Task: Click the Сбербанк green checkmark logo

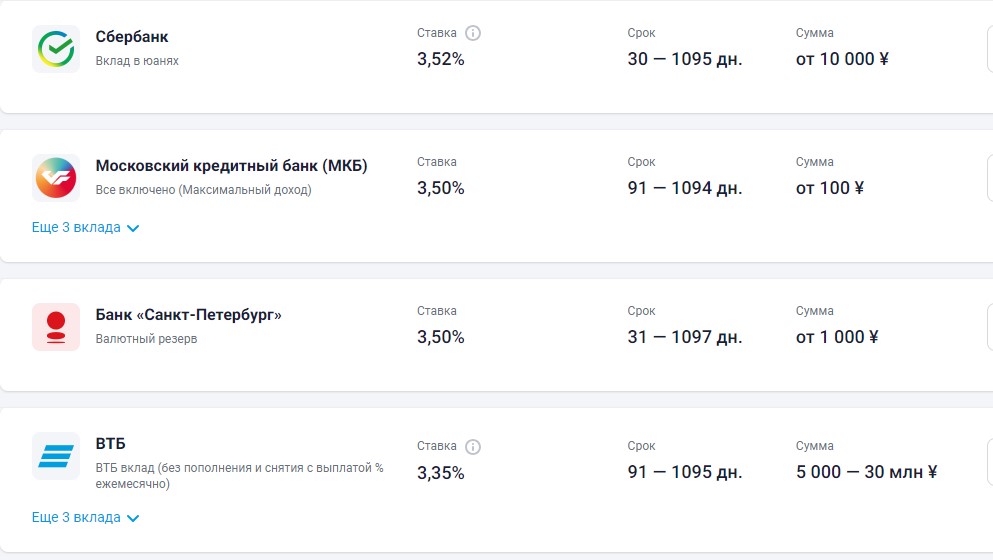Action: pyautogui.click(x=56, y=49)
